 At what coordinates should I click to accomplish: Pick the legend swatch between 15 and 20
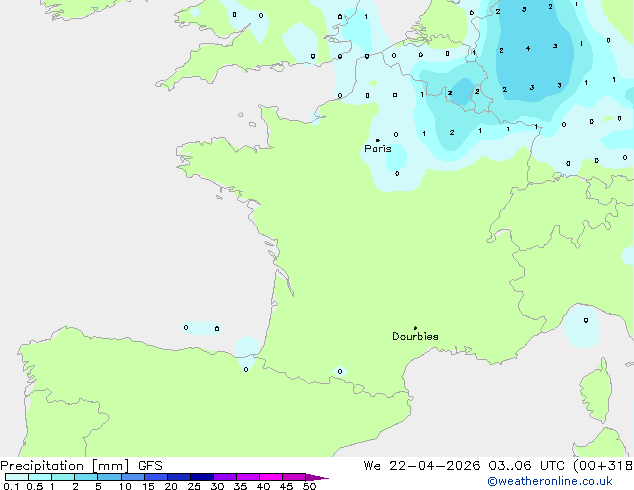(x=156, y=477)
